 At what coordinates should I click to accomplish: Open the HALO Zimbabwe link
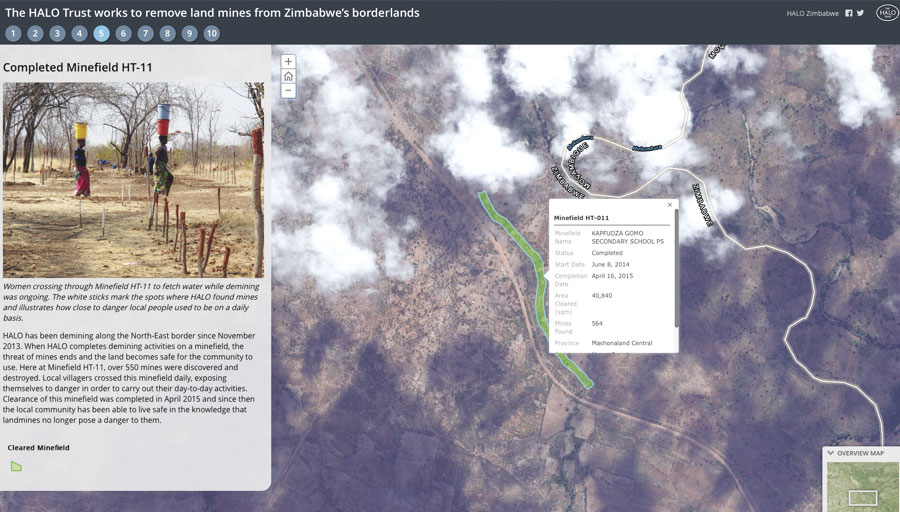pos(812,13)
